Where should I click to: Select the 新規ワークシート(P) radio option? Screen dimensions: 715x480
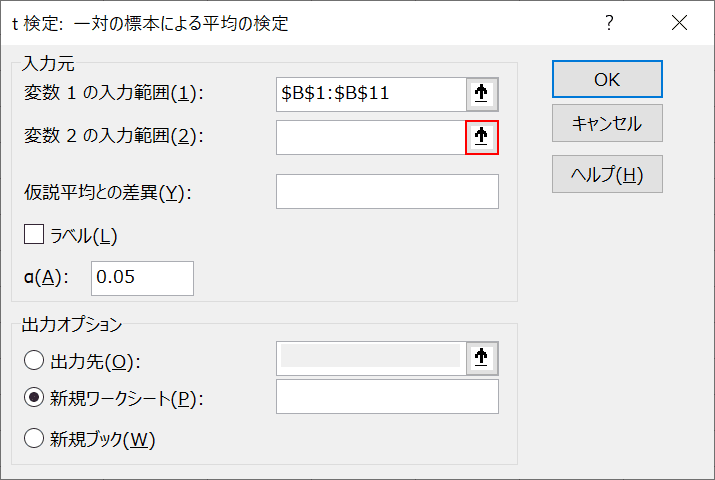click(x=34, y=397)
